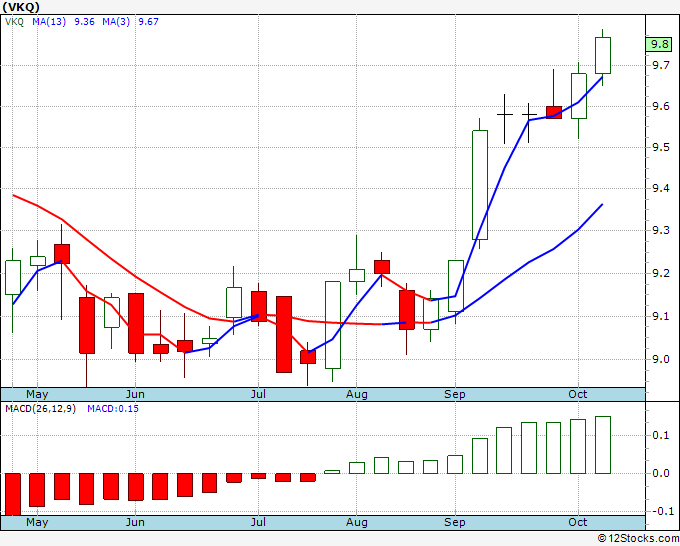This screenshot has width=680, height=546.
Task: Click the 9.2 price axis label
Action: click(x=660, y=274)
